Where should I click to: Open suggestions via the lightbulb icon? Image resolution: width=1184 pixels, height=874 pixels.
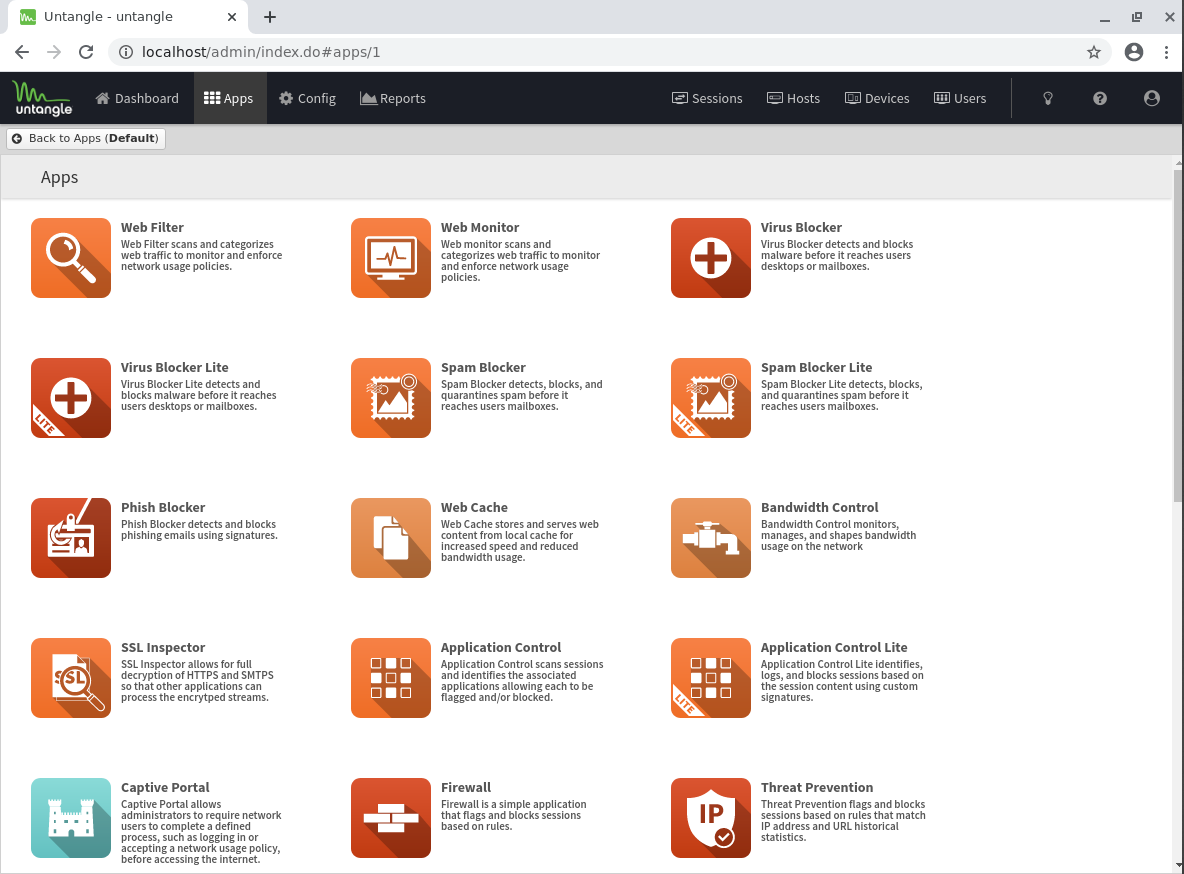point(1047,98)
